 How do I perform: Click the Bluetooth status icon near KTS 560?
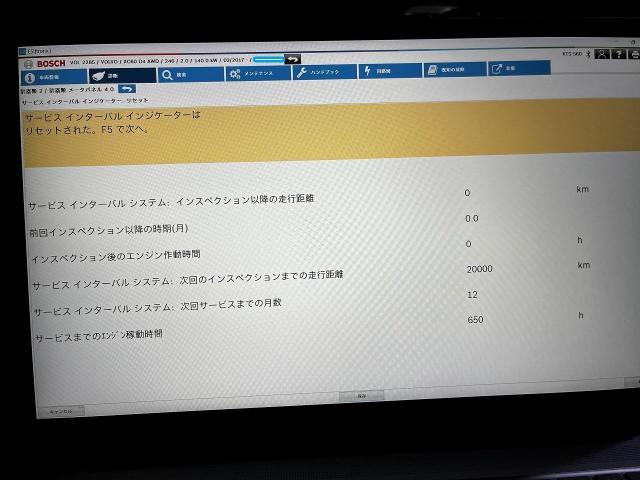(x=588, y=52)
